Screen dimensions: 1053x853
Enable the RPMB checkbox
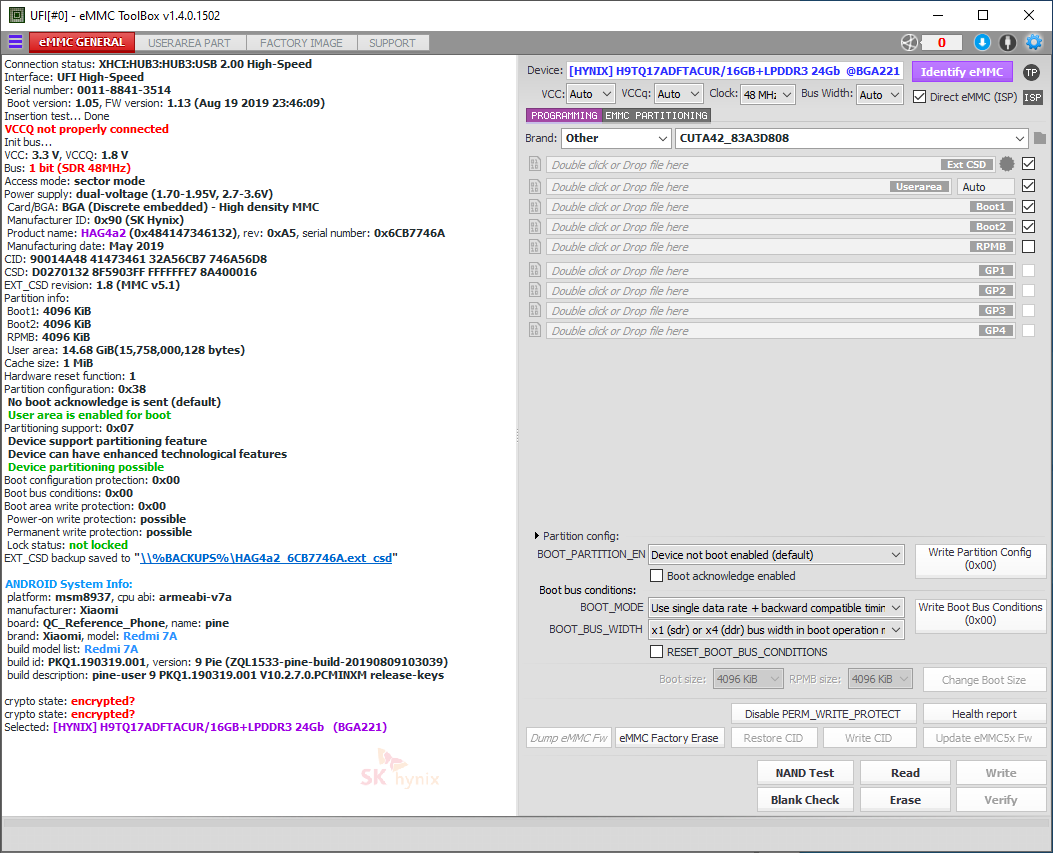pos(1028,246)
